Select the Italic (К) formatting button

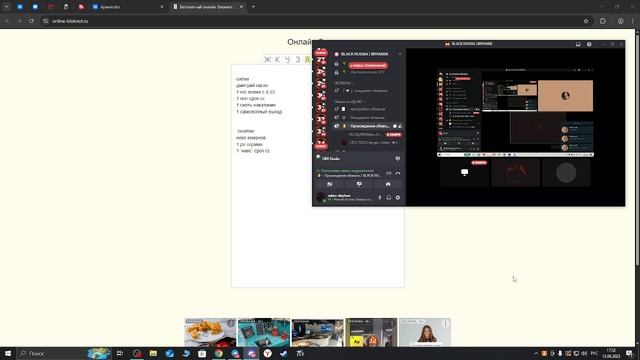[277, 60]
